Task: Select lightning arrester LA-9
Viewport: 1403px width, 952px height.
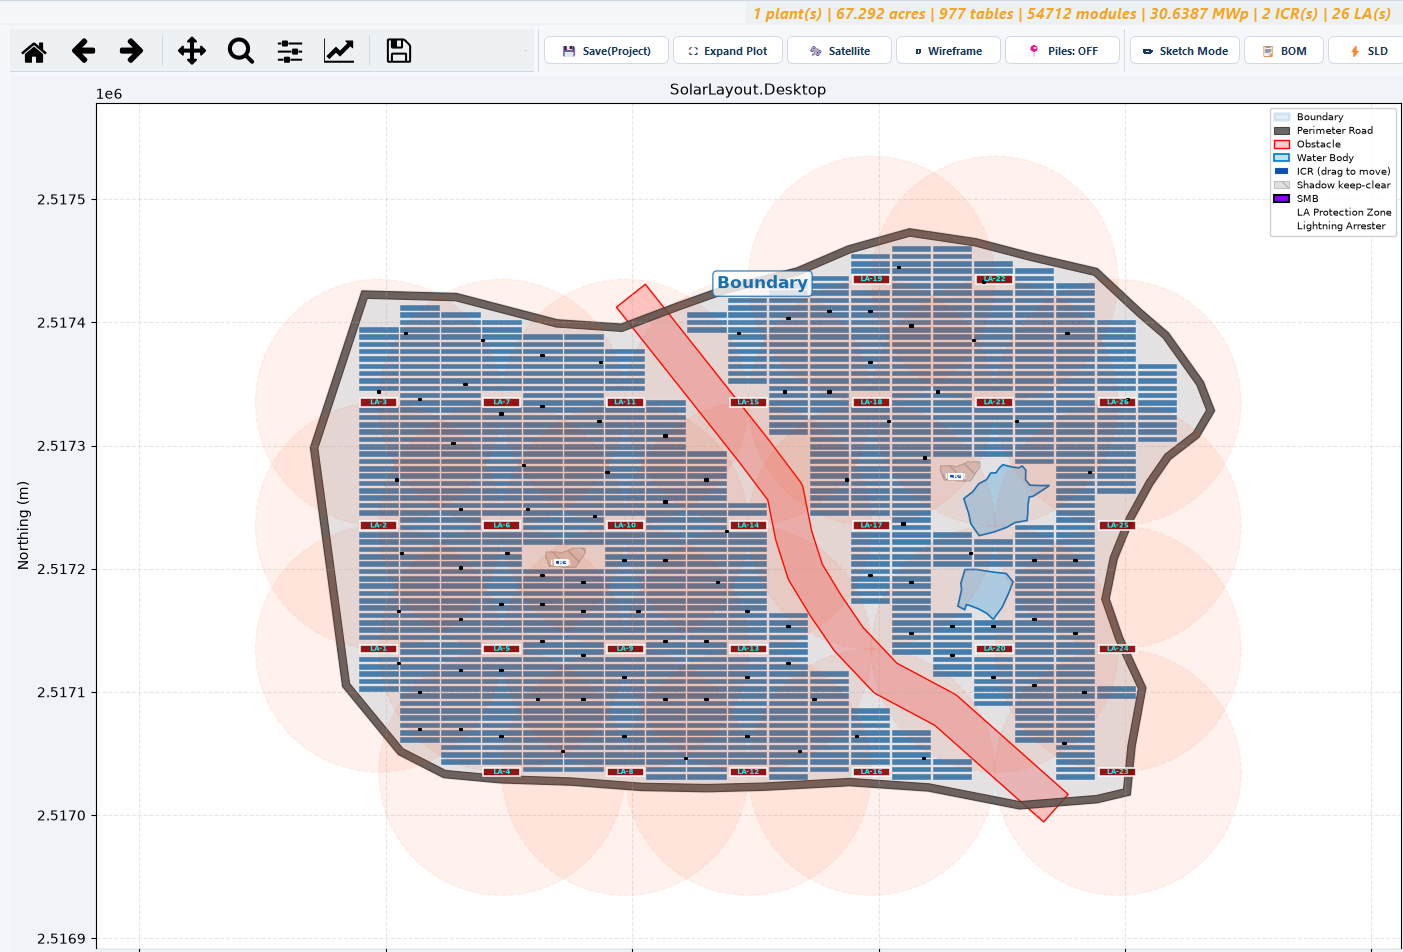Action: coord(625,649)
